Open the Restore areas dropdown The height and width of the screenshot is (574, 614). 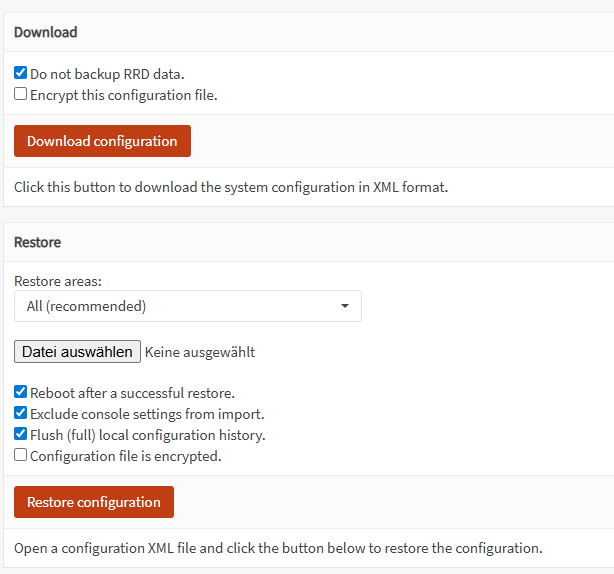click(188, 306)
